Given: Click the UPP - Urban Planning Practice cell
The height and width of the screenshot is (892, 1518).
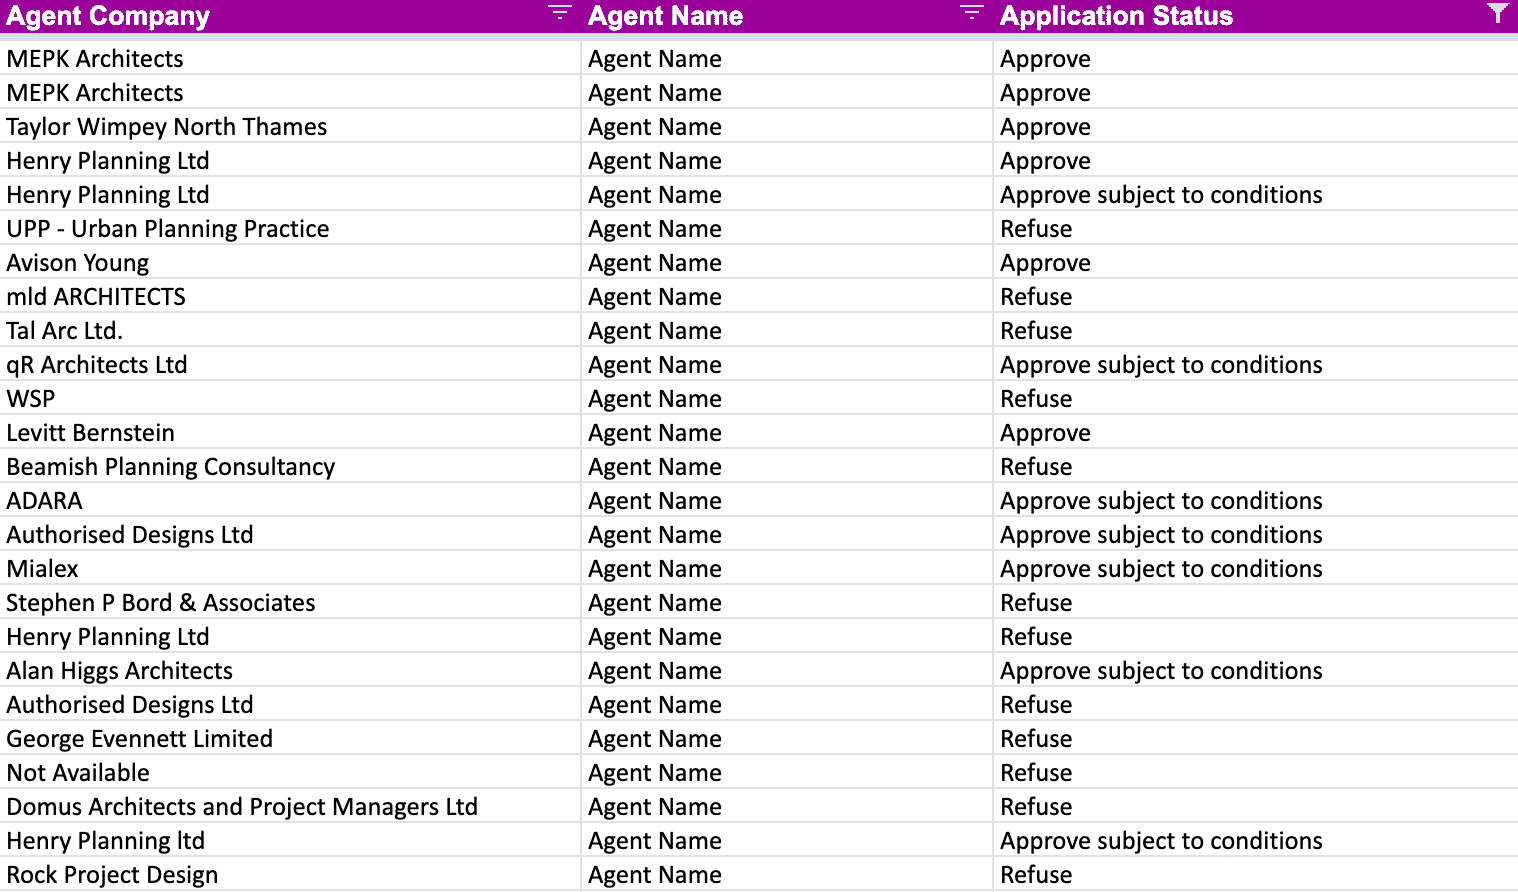Looking at the screenshot, I should click(168, 229).
